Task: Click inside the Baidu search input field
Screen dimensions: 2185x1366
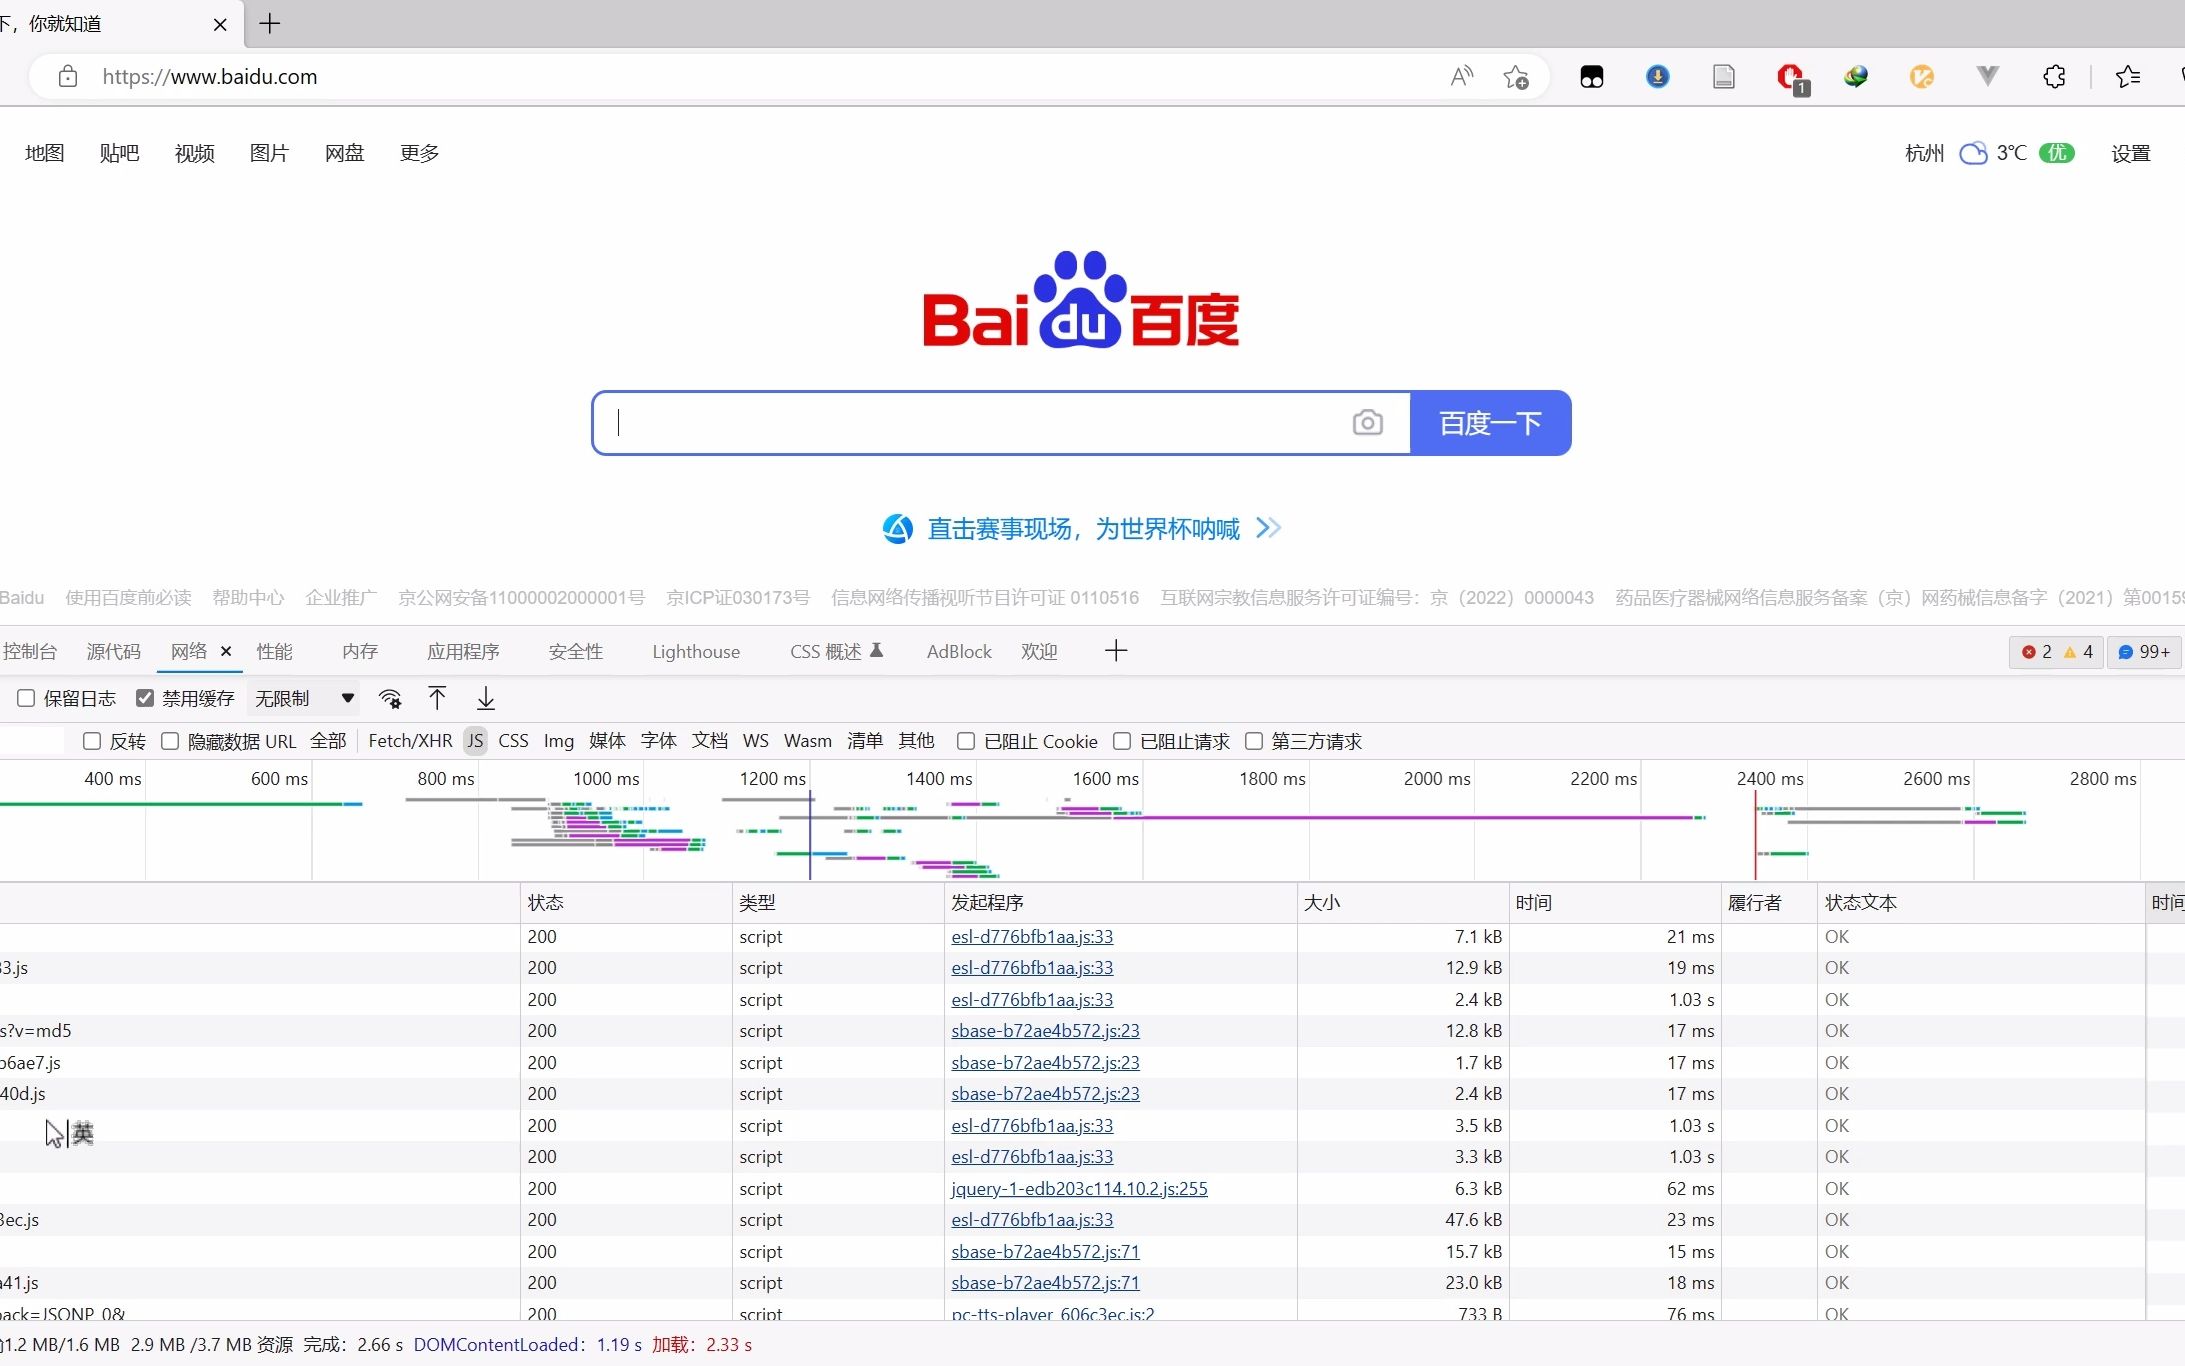Action: click(x=950, y=422)
